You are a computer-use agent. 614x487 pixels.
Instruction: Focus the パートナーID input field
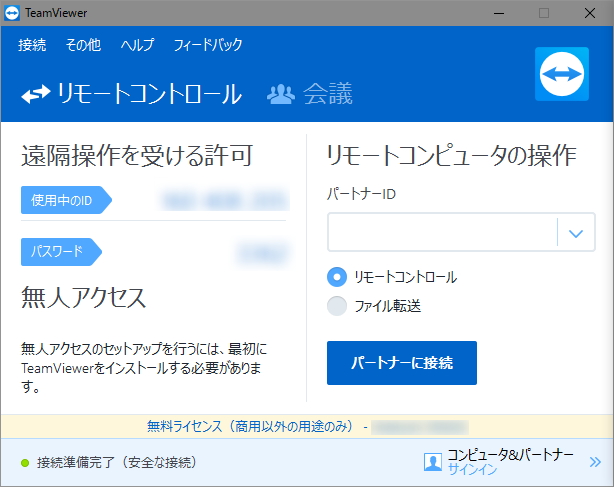(442, 232)
